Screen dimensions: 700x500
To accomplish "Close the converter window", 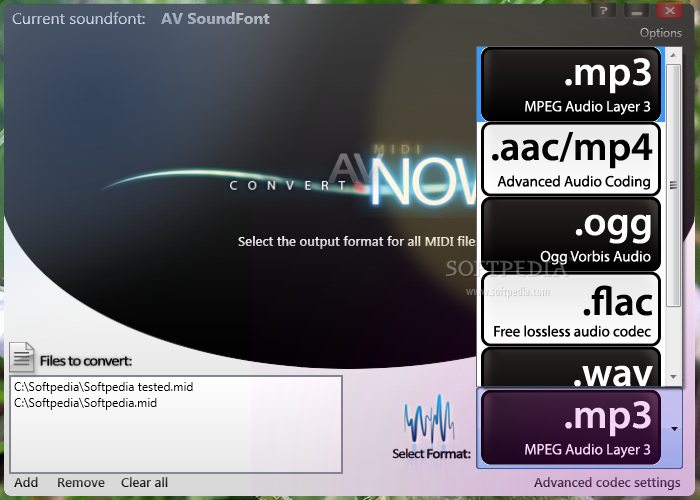I will (670, 10).
